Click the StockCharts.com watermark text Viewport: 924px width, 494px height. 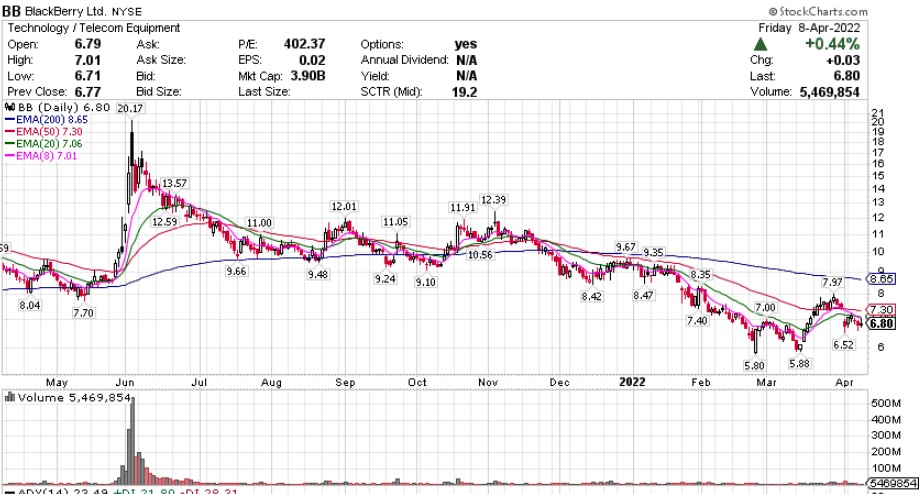click(818, 11)
